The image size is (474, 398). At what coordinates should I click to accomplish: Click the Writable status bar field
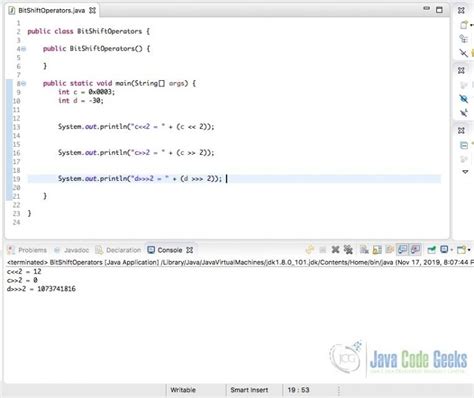pyautogui.click(x=183, y=390)
